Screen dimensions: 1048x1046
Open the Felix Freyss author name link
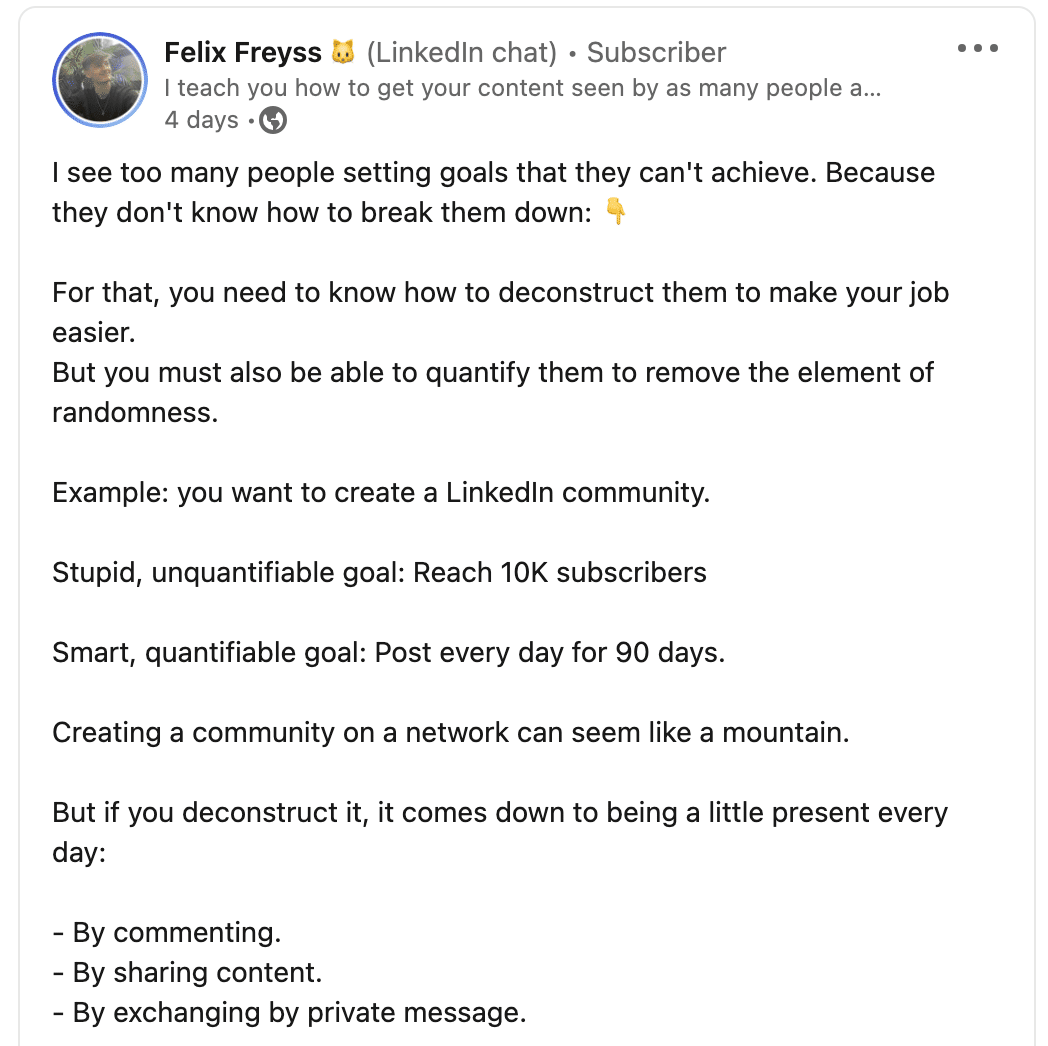[243, 52]
